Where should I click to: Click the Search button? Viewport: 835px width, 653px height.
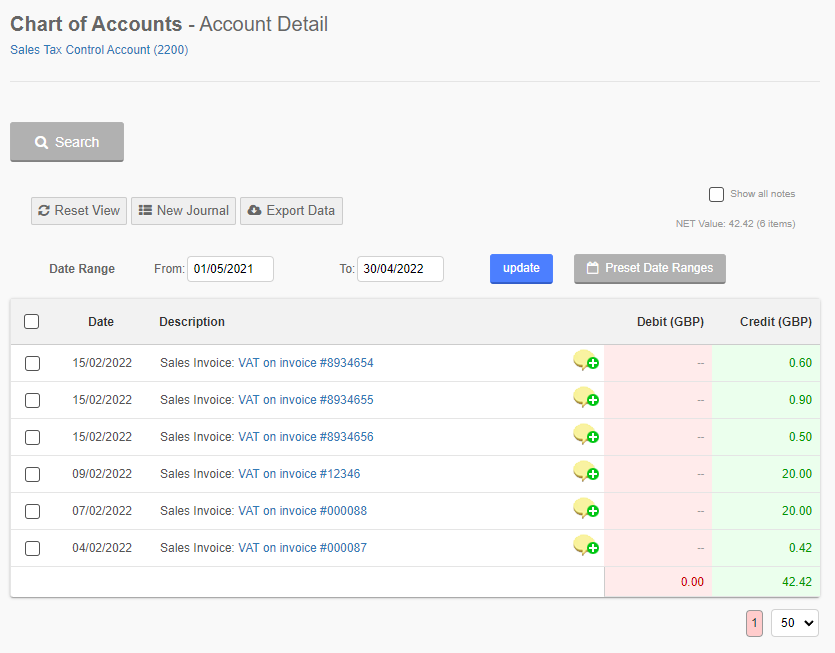click(x=67, y=142)
